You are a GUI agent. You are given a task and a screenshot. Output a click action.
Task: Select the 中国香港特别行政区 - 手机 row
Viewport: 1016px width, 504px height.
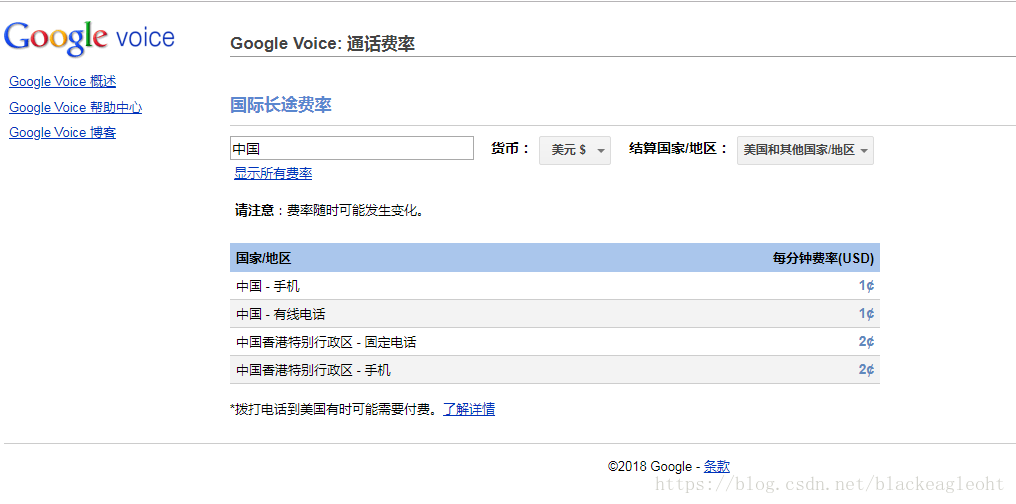[555, 370]
